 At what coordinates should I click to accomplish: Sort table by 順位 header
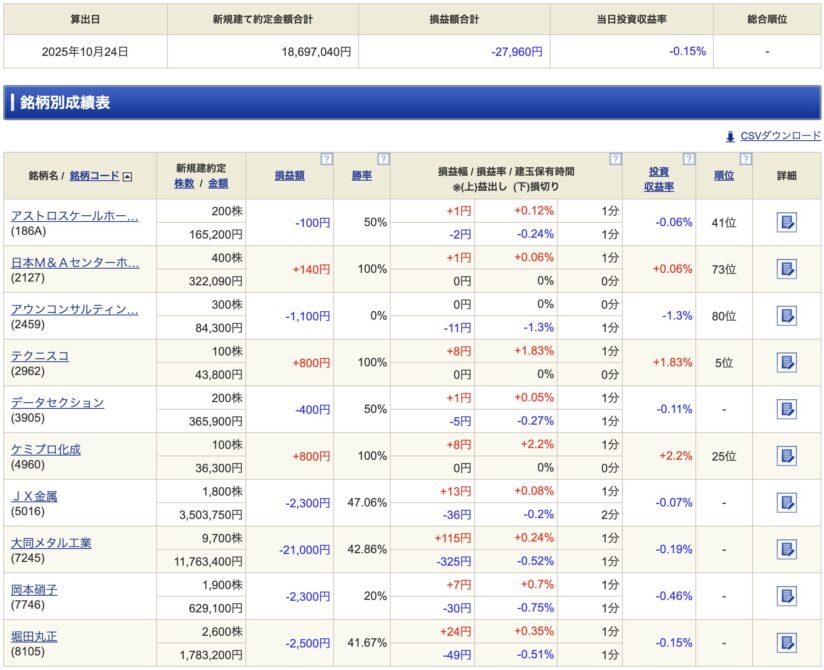724,175
